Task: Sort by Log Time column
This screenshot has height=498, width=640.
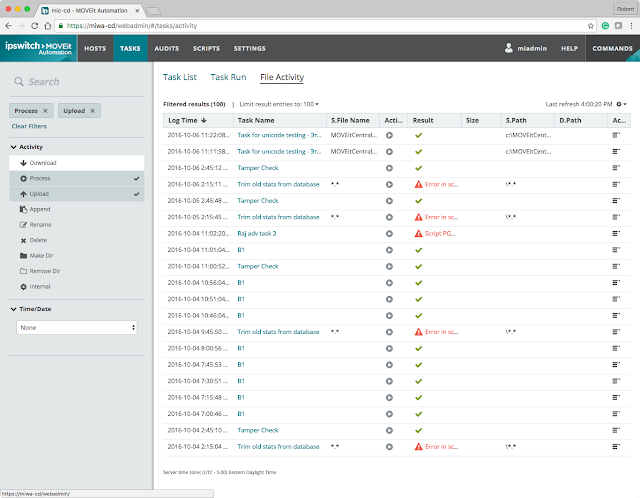Action: click(198, 120)
